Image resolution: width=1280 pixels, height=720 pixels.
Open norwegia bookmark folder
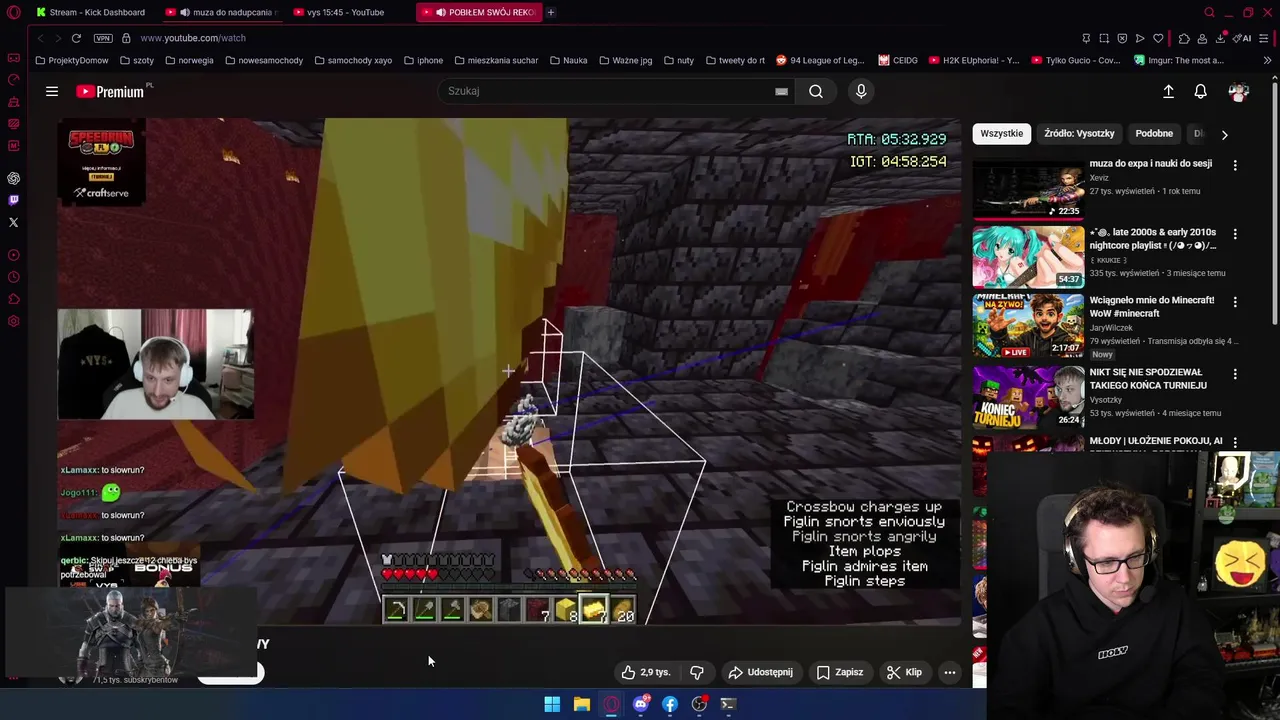tap(189, 60)
